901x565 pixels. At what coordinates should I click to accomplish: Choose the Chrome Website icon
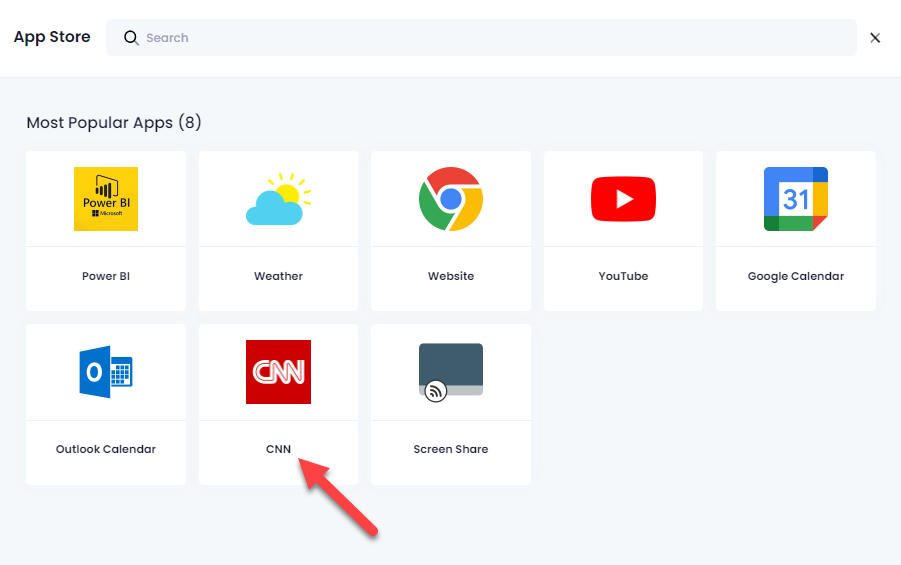pos(451,199)
